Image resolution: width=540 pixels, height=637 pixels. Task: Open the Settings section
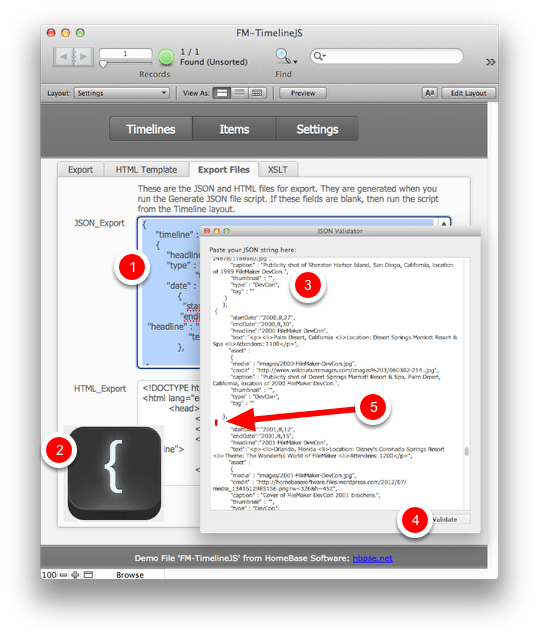[x=317, y=129]
